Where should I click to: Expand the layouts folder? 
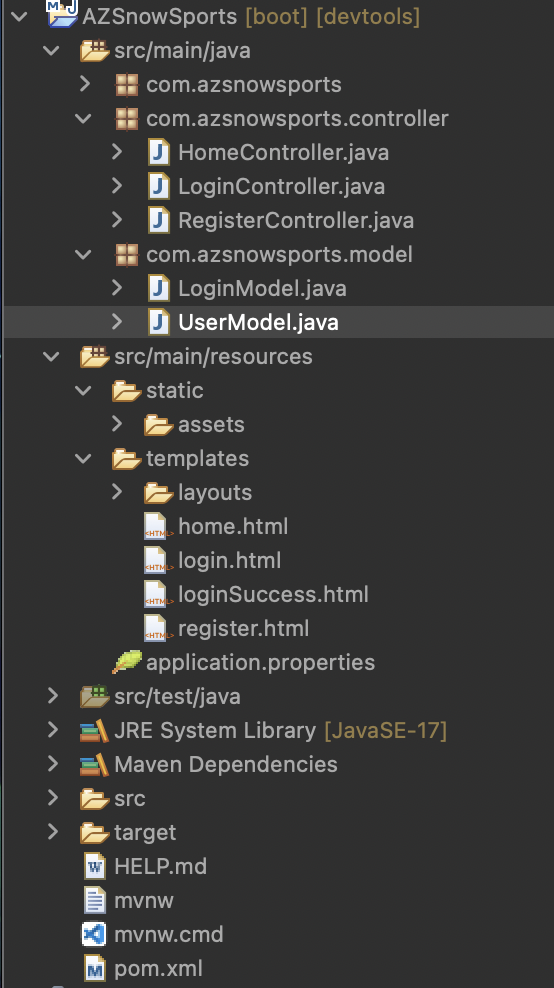tap(117, 492)
